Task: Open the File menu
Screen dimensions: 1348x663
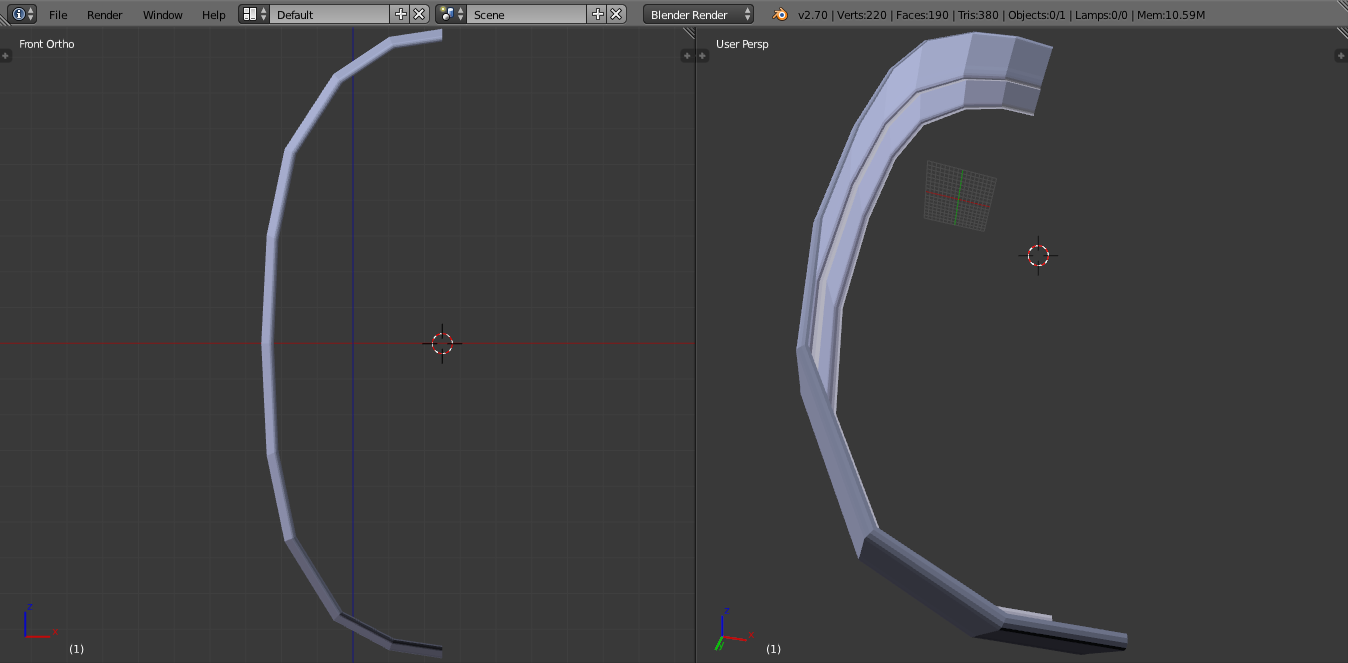Action: (x=58, y=15)
